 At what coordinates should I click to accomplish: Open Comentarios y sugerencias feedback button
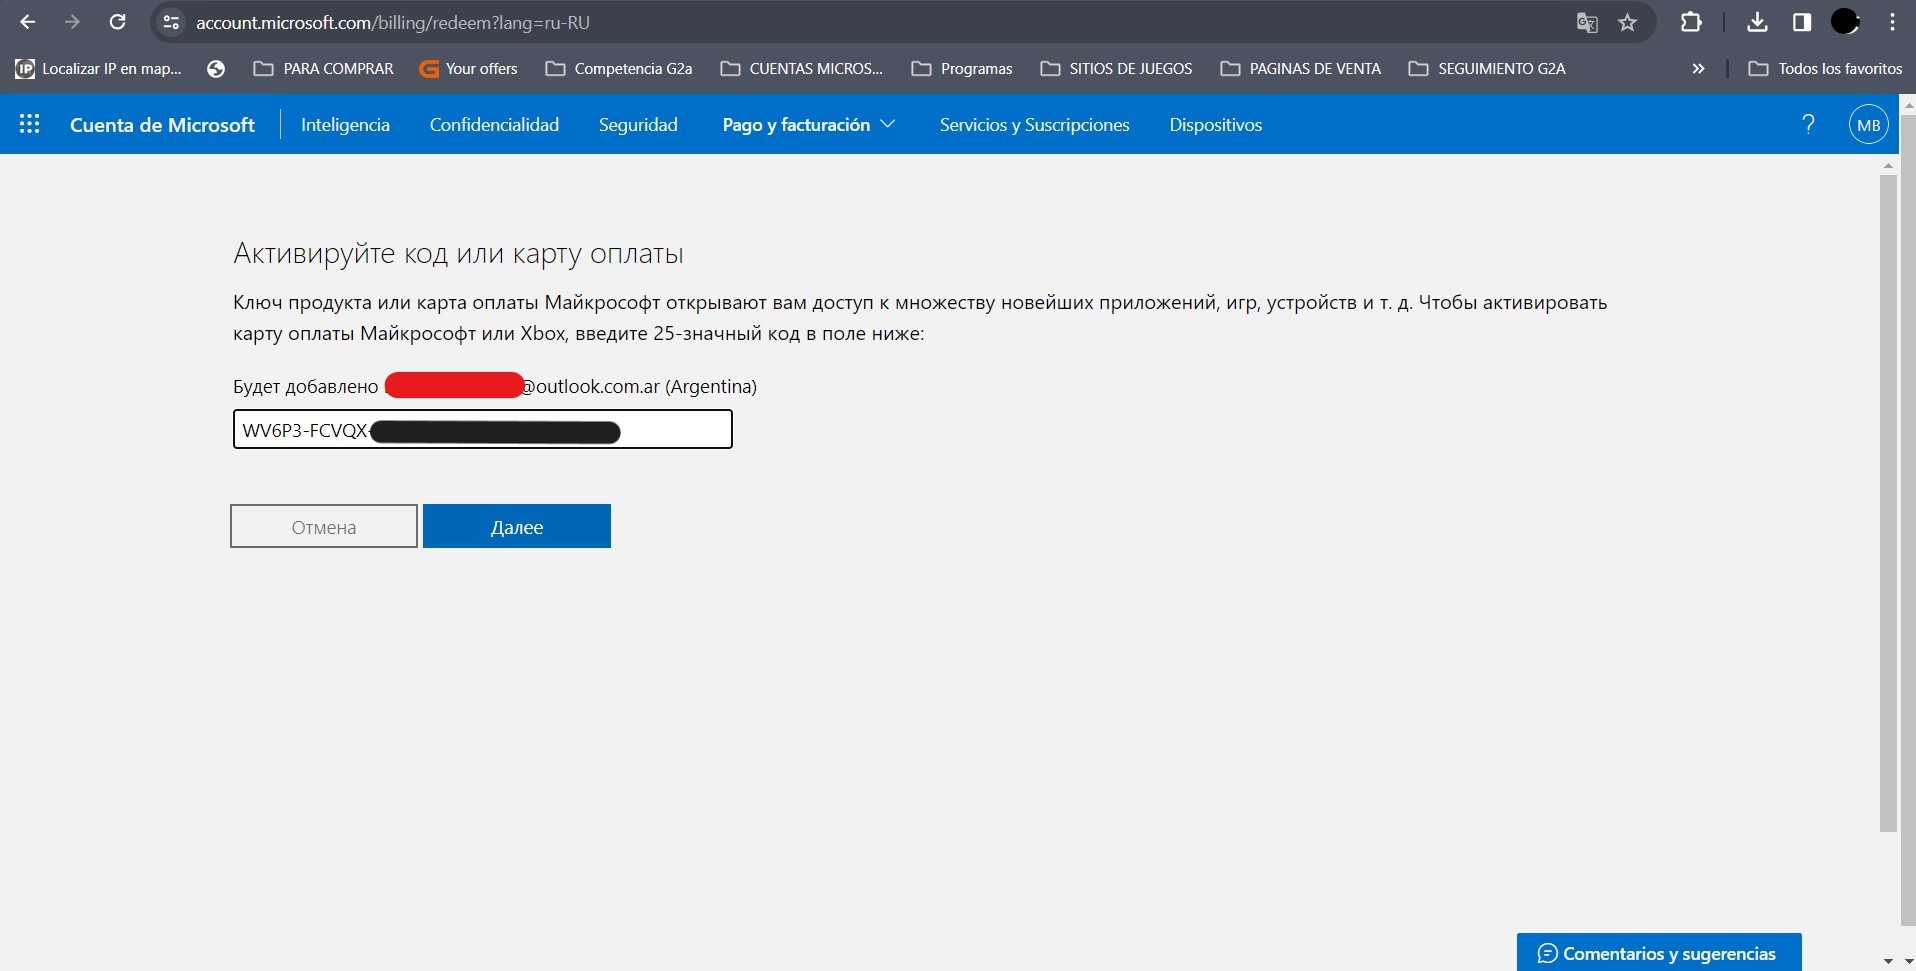click(x=1659, y=953)
